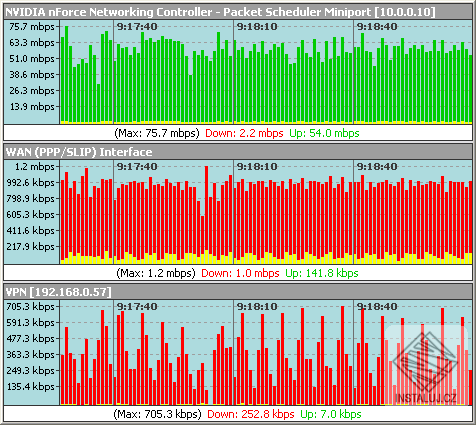The width and height of the screenshot is (476, 425).
Task: Select the NVIDIA nForce Networking Controller title bar
Action: [238, 12]
